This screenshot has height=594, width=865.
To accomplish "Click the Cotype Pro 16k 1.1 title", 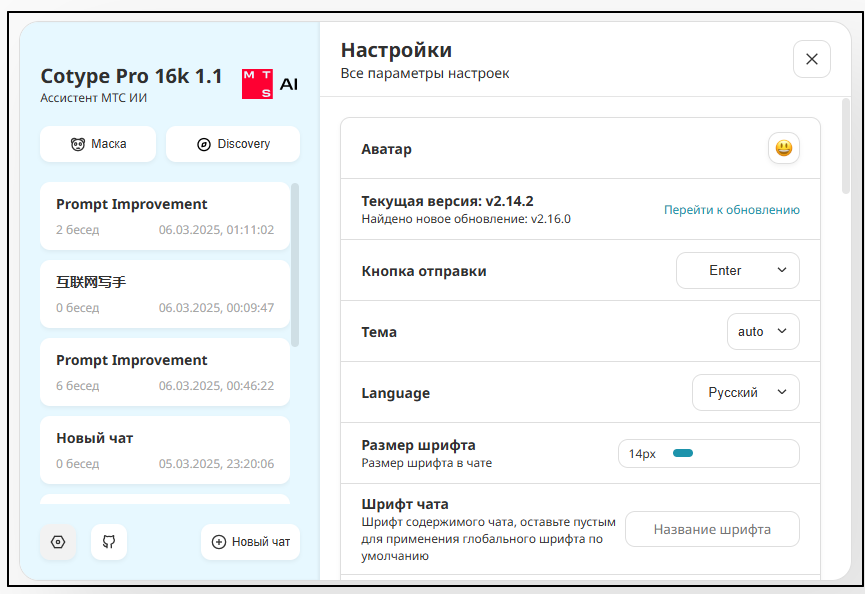I will 131,76.
